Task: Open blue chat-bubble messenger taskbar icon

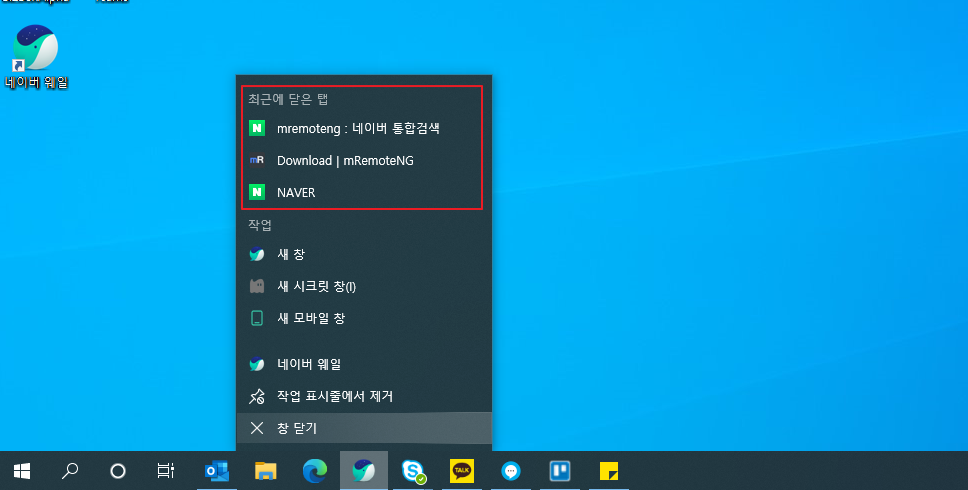Action: 511,471
